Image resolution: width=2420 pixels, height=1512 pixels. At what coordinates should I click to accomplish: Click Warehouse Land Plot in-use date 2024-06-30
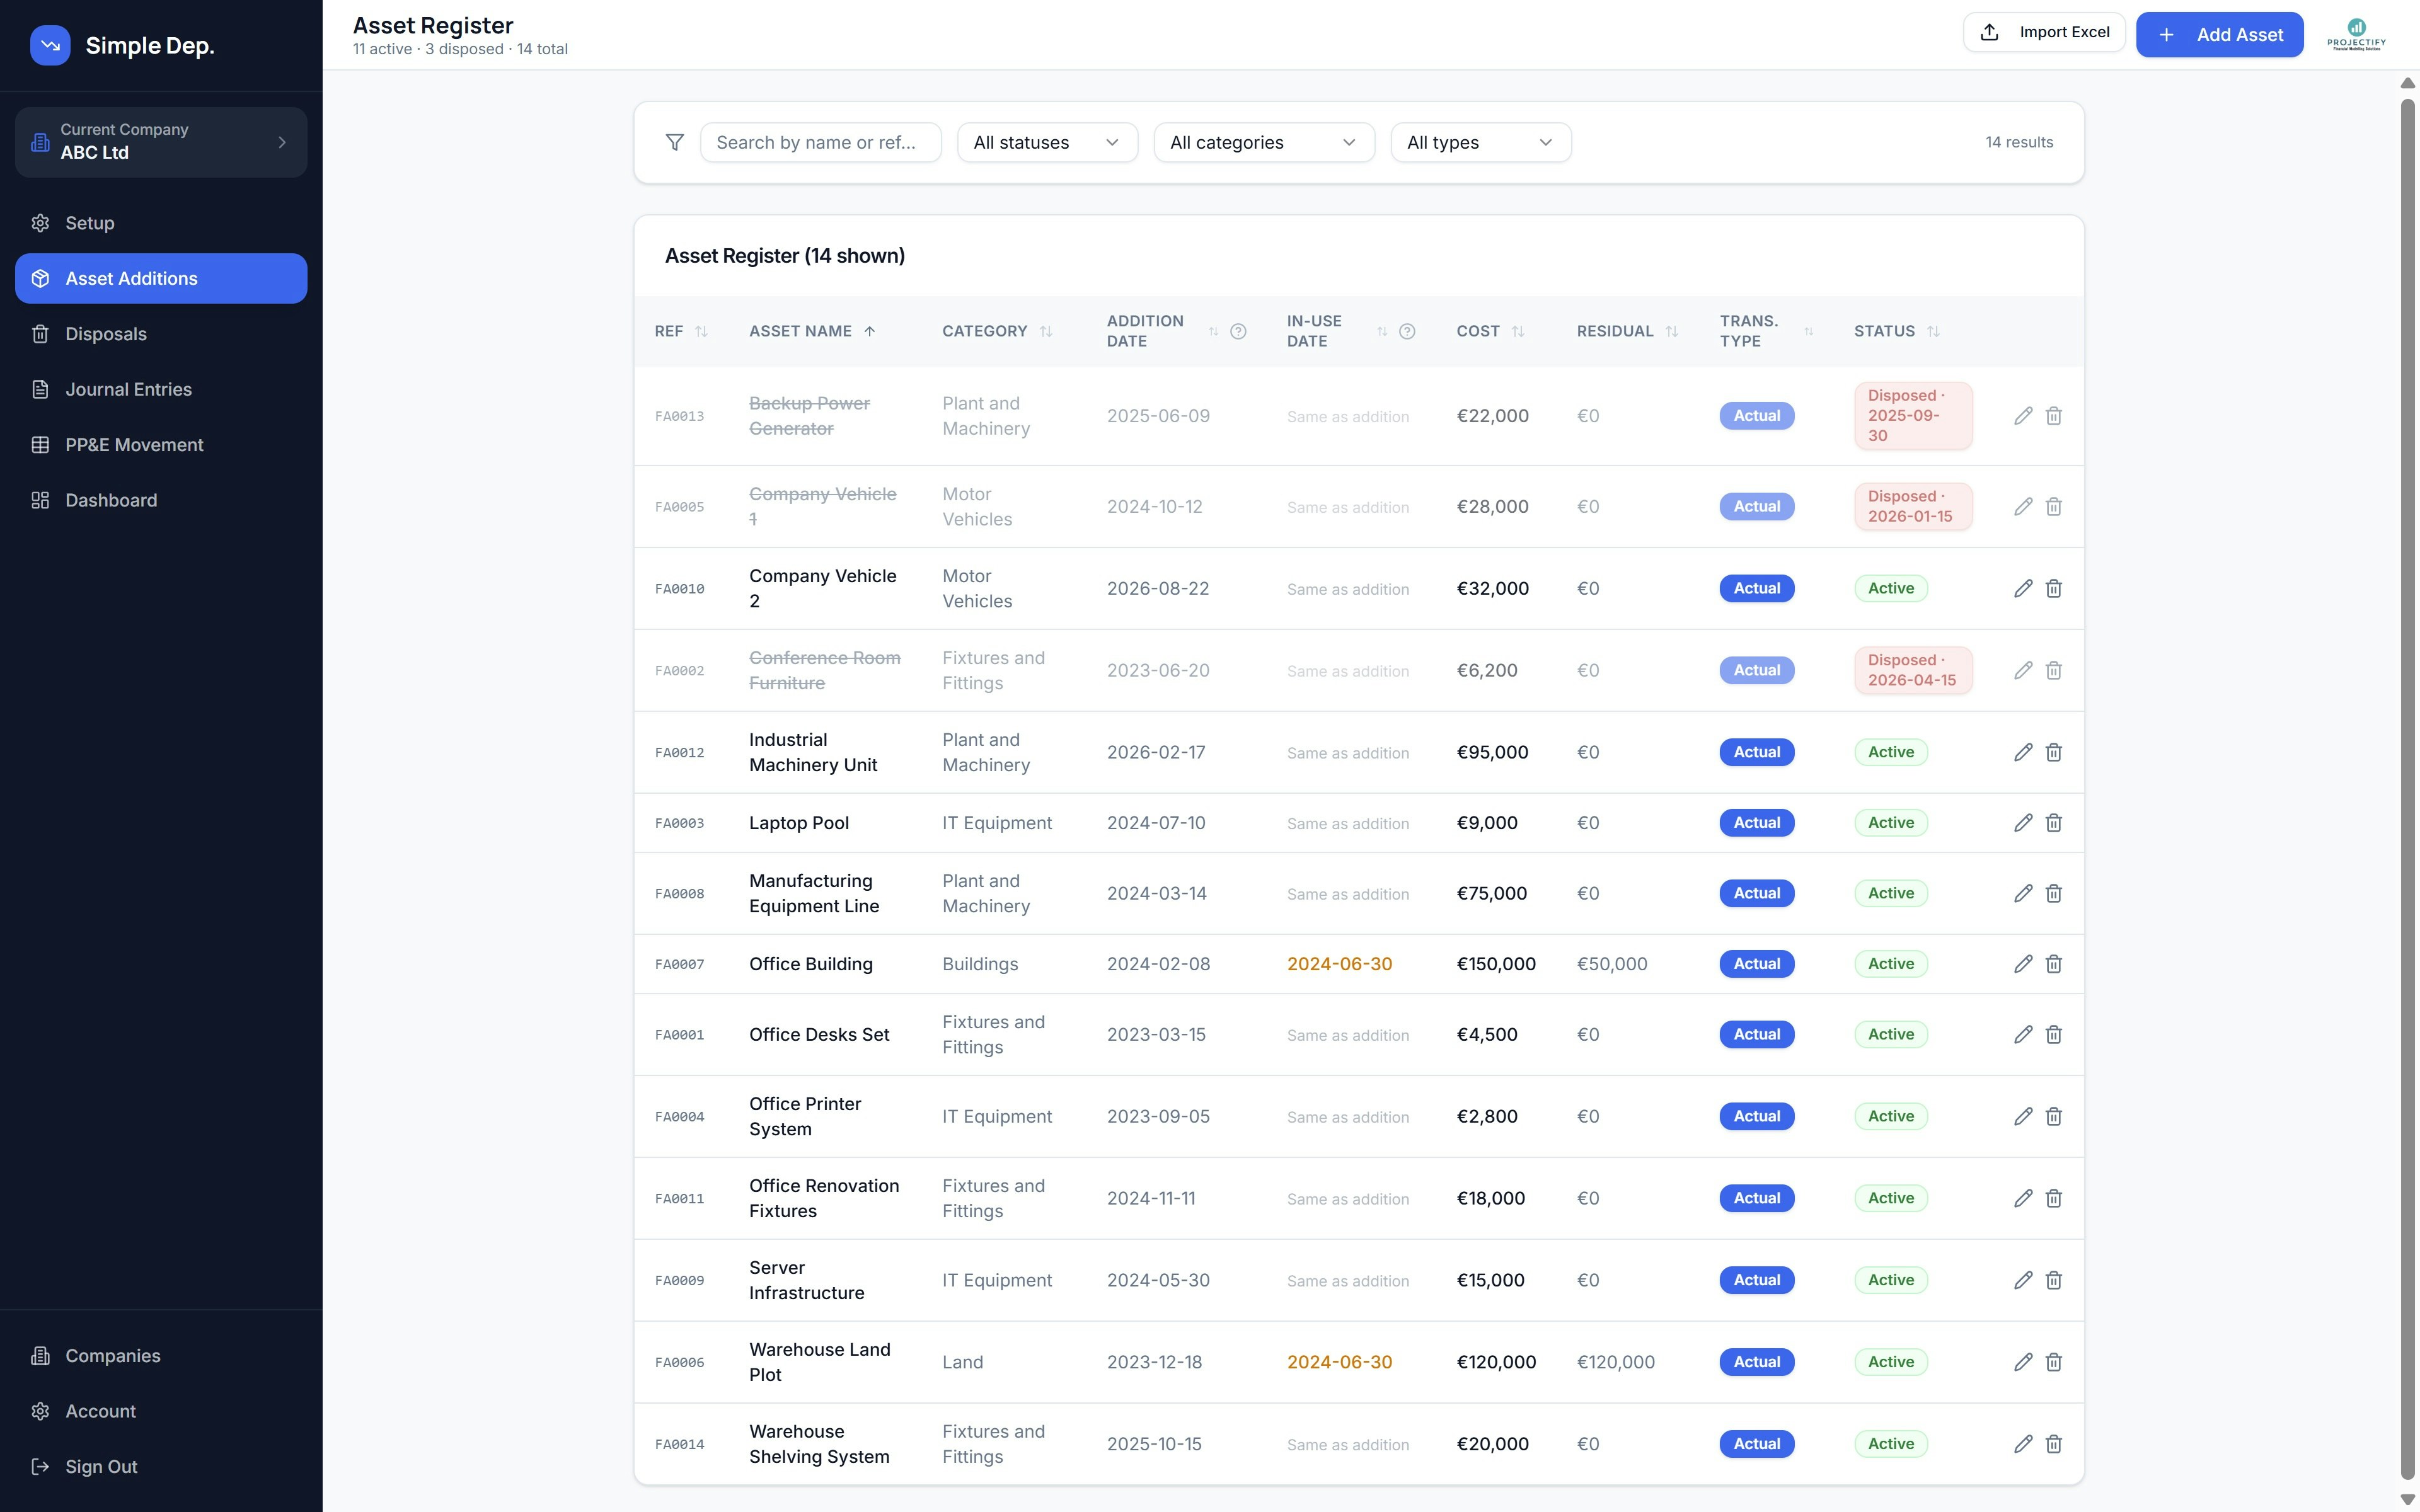[1339, 1362]
